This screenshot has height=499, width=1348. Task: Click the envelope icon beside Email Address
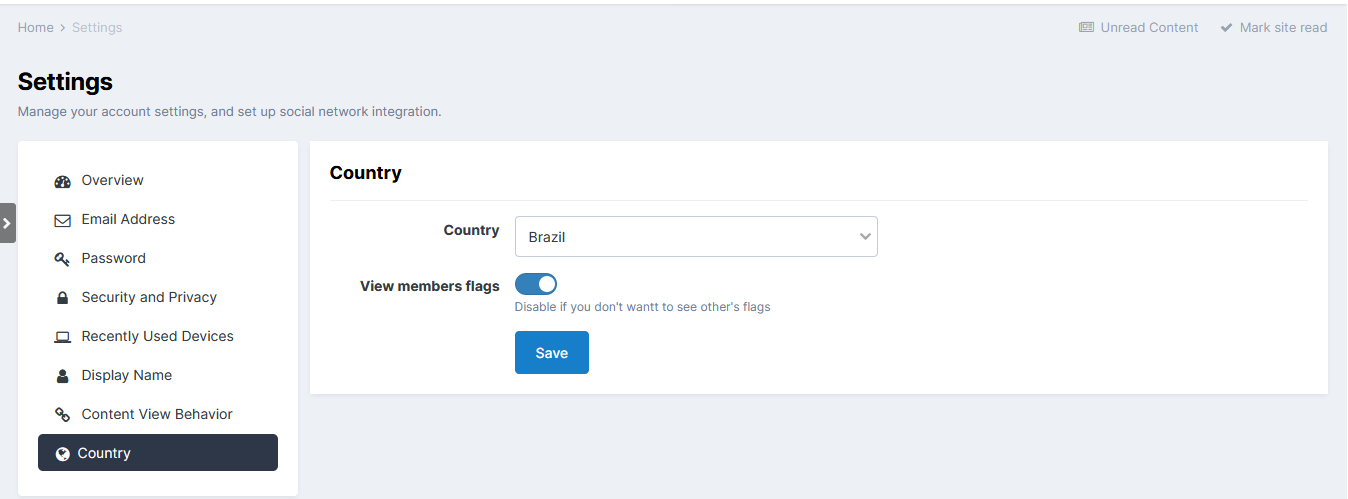pyautogui.click(x=62, y=220)
